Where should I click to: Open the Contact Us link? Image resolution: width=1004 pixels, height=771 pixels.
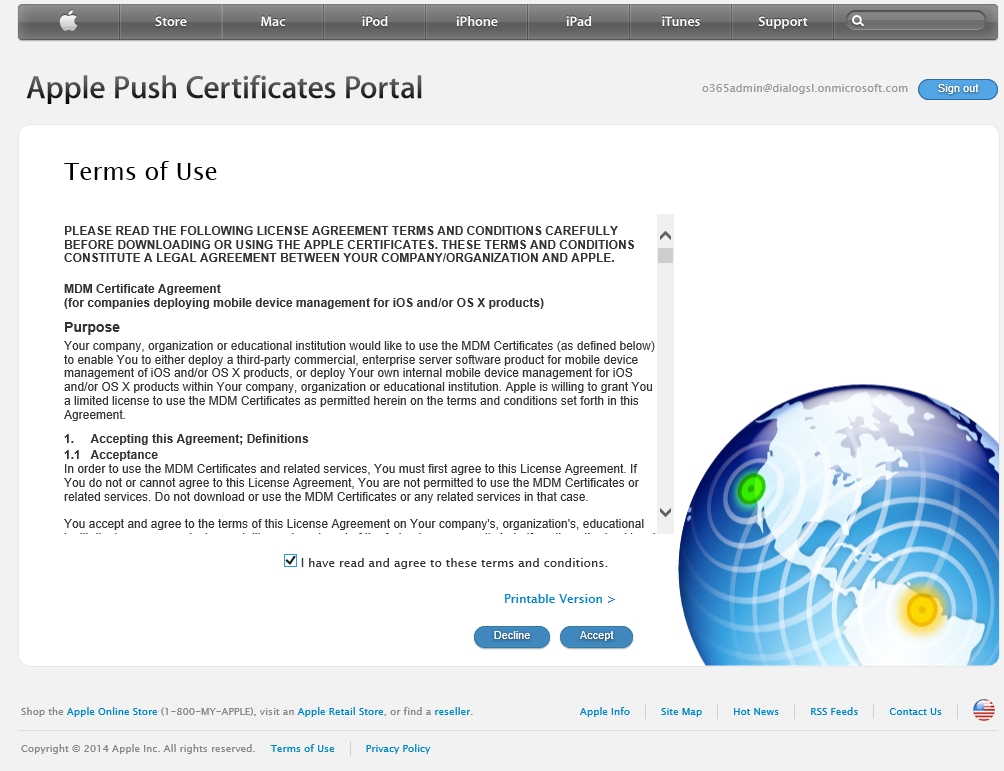coord(915,711)
